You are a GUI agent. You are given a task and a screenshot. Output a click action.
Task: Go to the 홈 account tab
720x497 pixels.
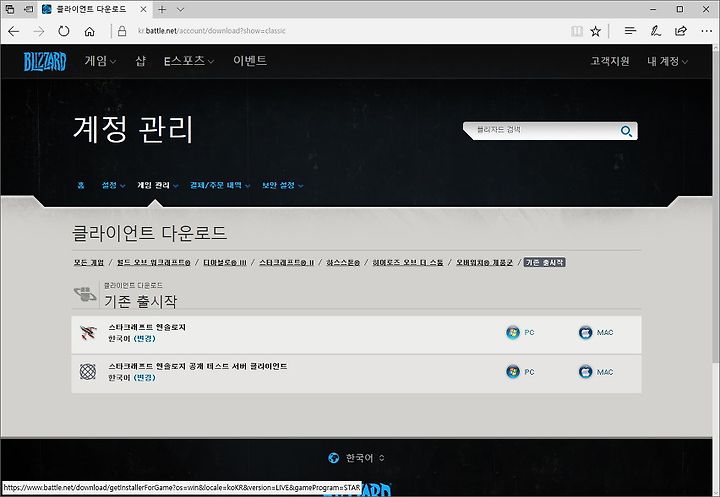click(x=81, y=185)
